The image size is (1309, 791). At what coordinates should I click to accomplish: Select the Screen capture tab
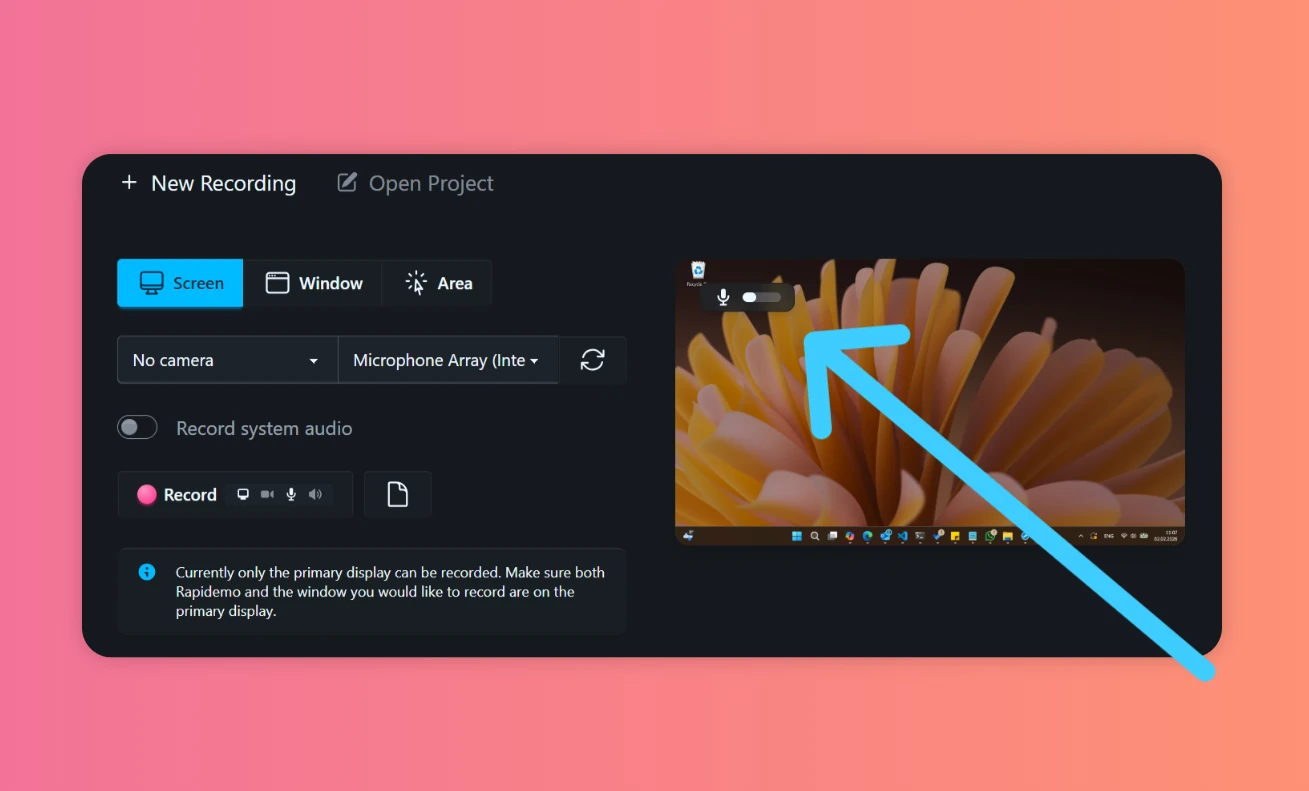tap(180, 283)
